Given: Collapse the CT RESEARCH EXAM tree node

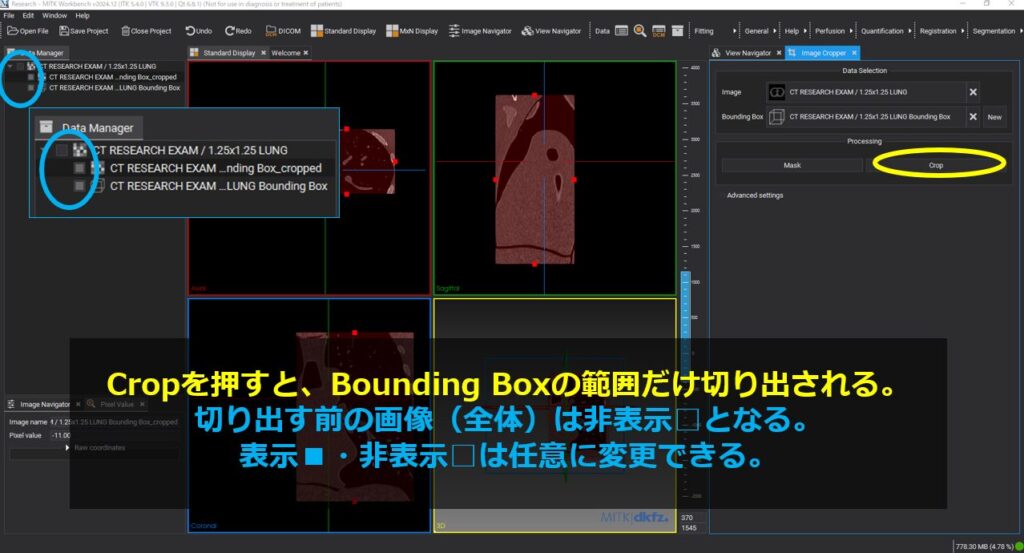Looking at the screenshot, I should 10,67.
